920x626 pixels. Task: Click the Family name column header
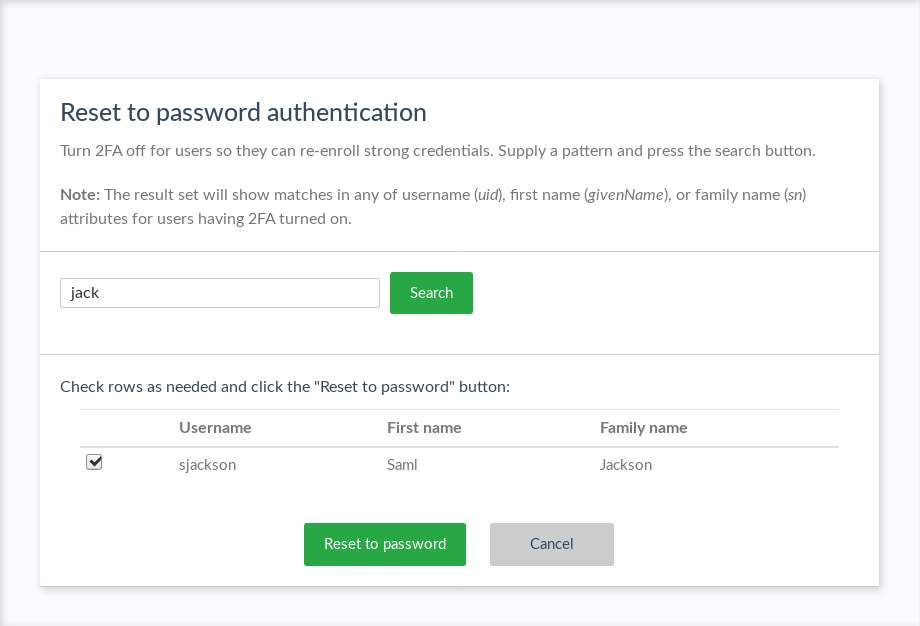tap(643, 427)
